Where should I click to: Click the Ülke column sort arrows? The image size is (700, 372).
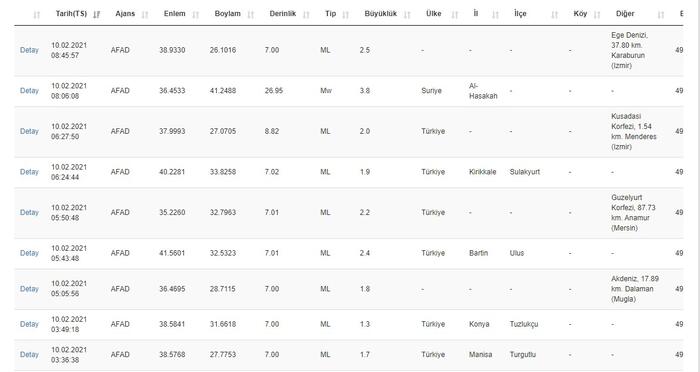coord(454,15)
